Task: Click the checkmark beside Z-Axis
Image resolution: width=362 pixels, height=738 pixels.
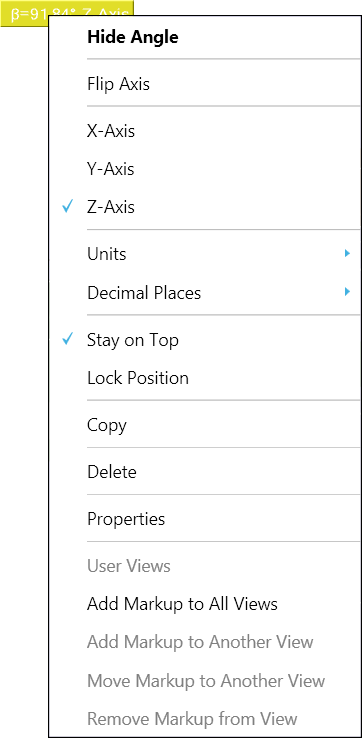Action: (68, 206)
